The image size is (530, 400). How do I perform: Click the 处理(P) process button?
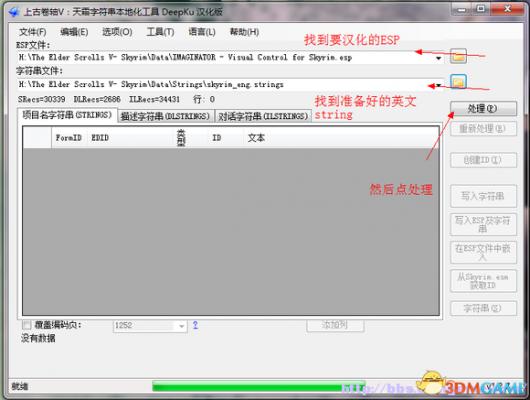click(x=483, y=109)
